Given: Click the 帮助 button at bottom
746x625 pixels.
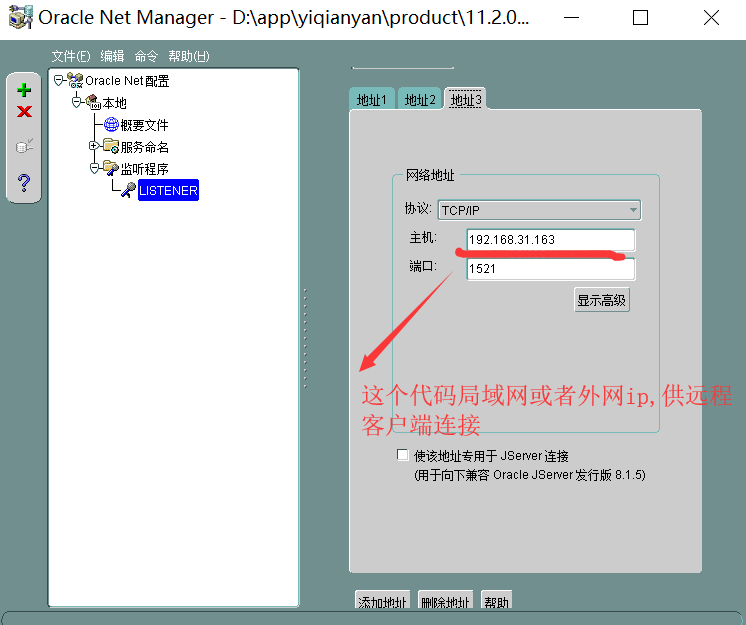Looking at the screenshot, I should [496, 601].
